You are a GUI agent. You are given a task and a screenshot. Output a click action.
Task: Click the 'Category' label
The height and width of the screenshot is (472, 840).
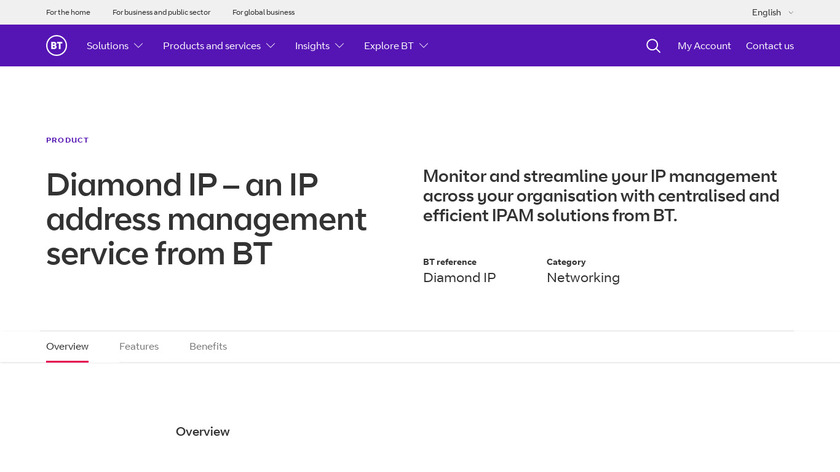(x=566, y=262)
